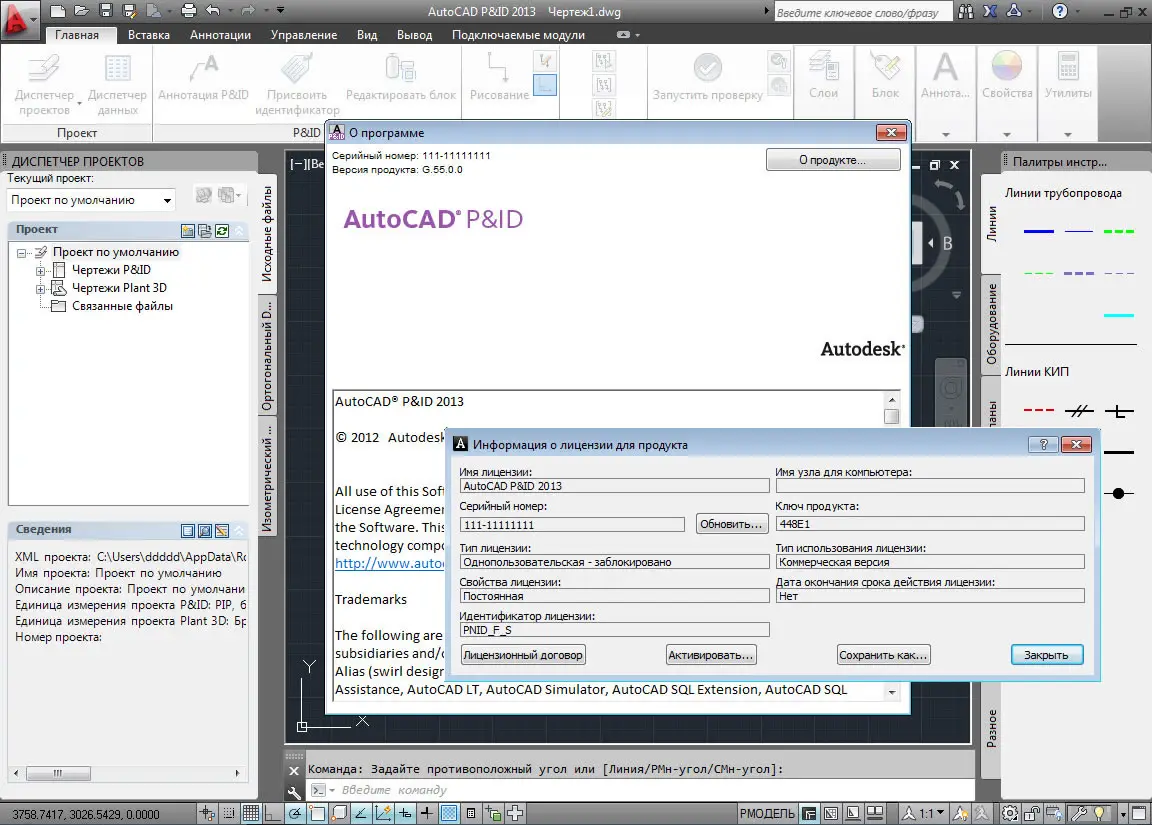
Task: Click the Серийный номер field in license dialog
Action: point(572,525)
